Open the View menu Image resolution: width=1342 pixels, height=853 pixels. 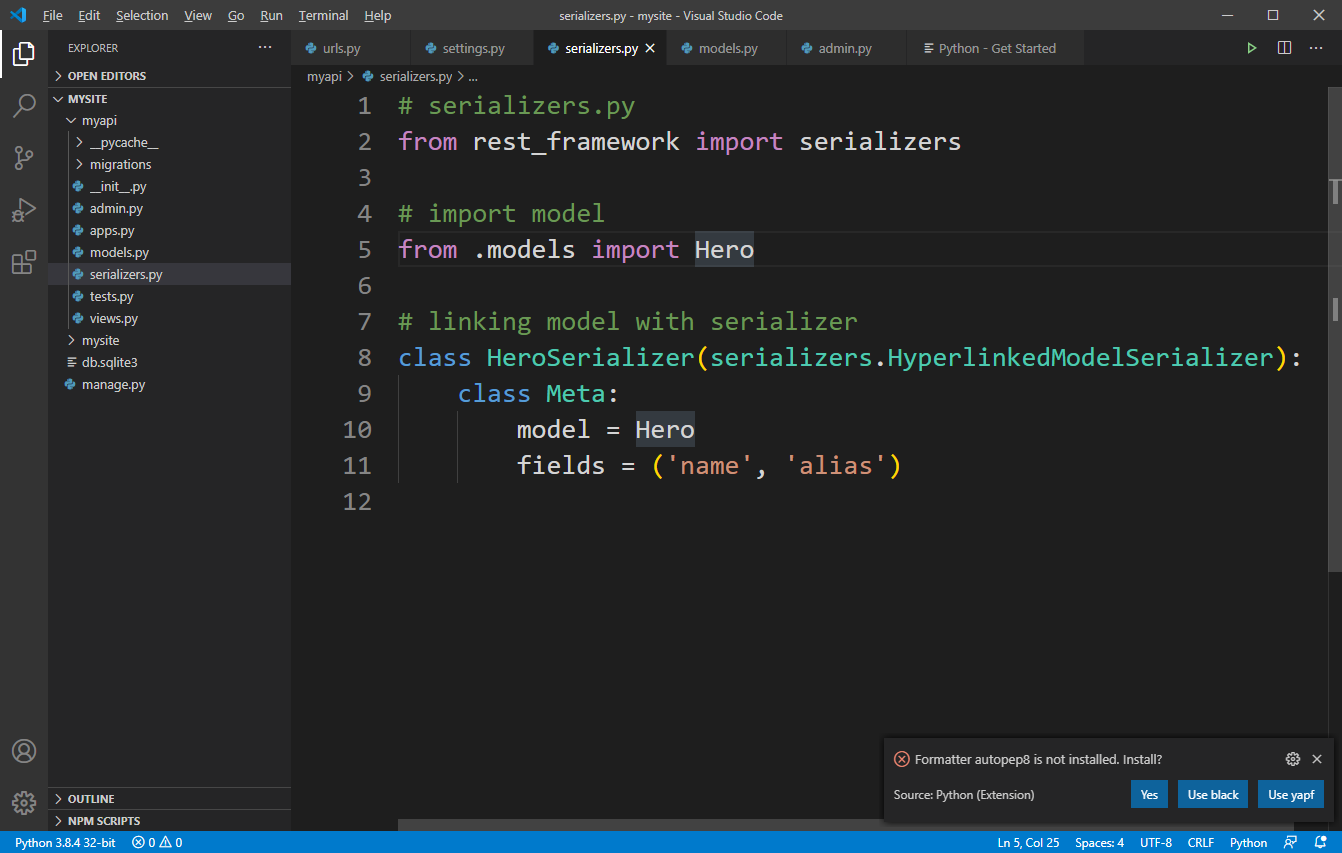tap(198, 16)
